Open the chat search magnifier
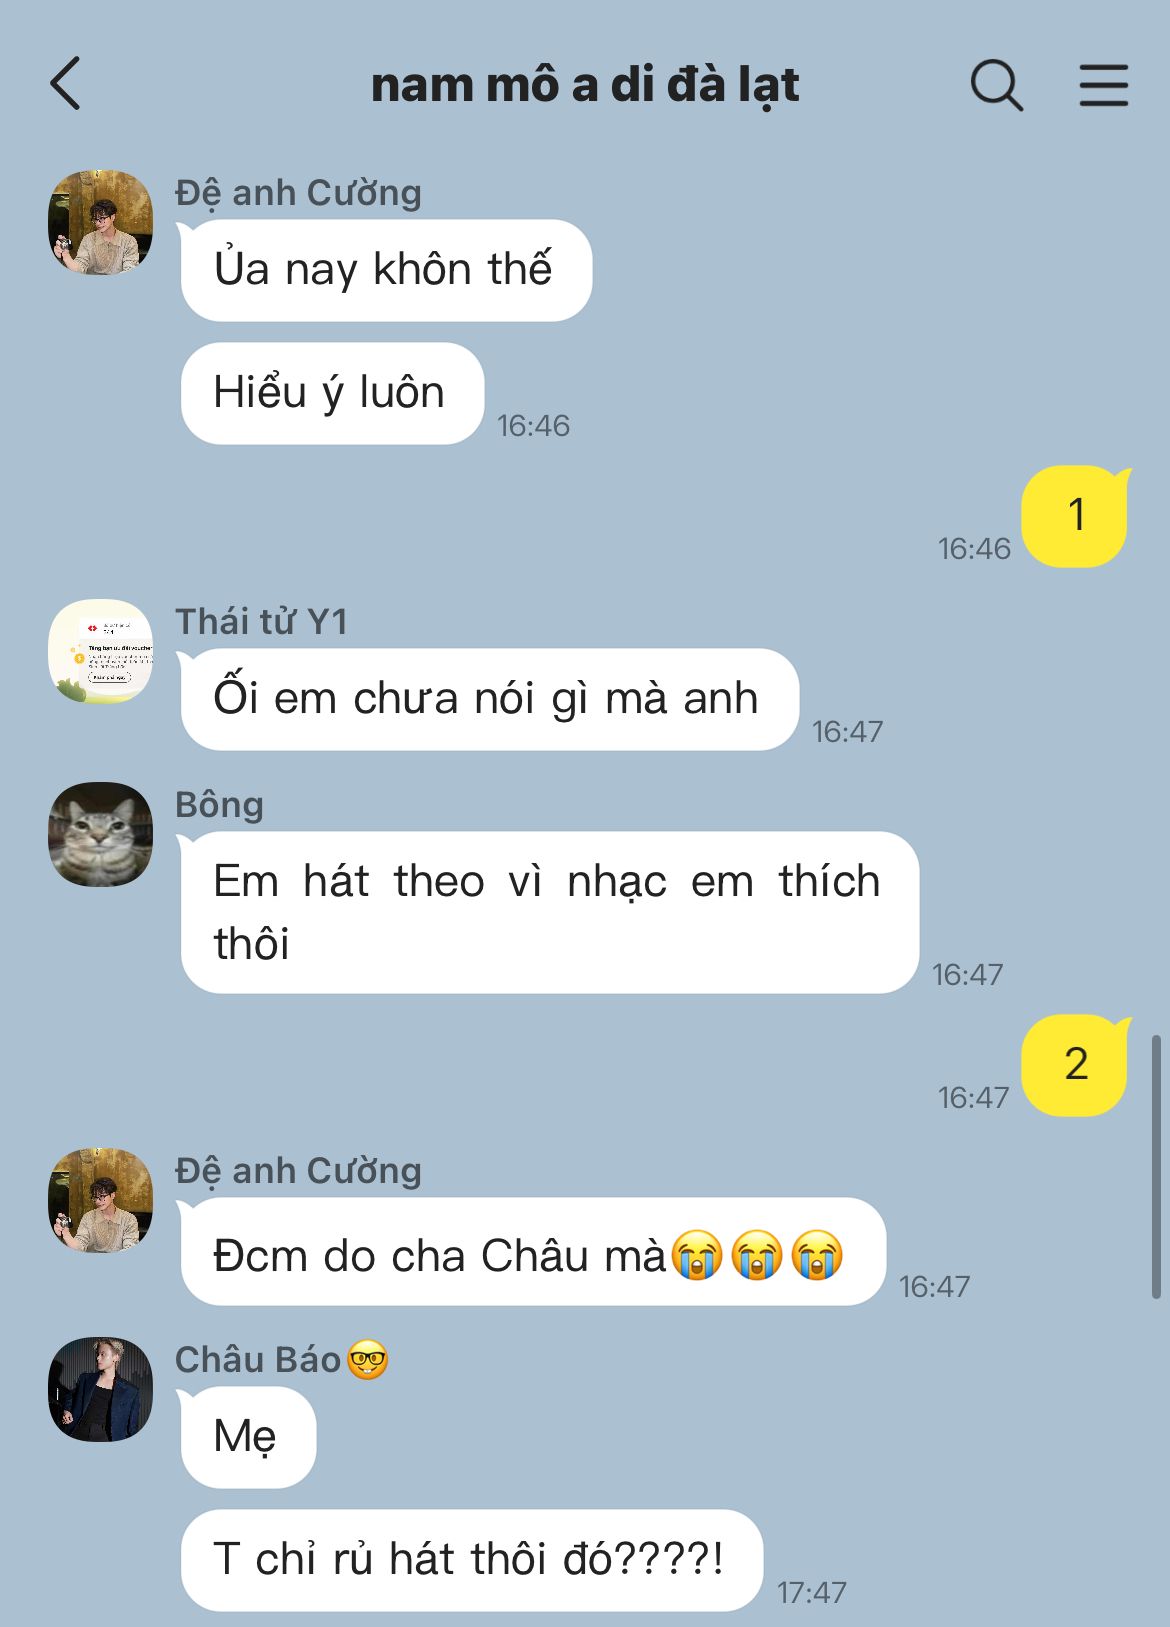Image resolution: width=1170 pixels, height=1627 pixels. [x=997, y=85]
